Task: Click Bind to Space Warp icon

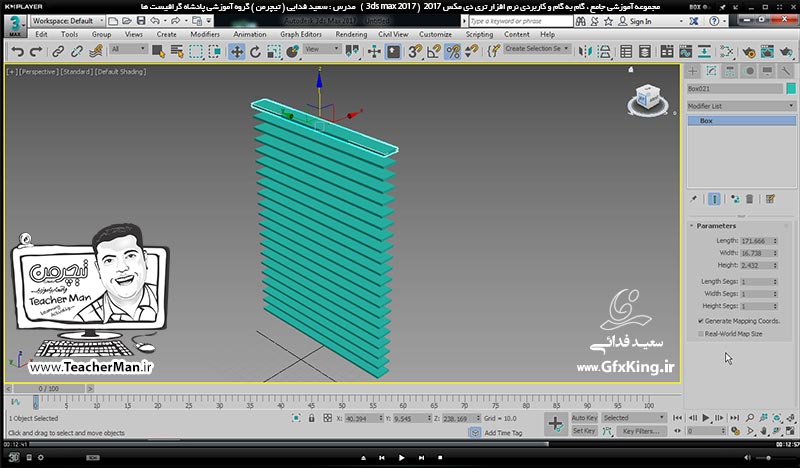Action: pyautogui.click(x=95, y=52)
